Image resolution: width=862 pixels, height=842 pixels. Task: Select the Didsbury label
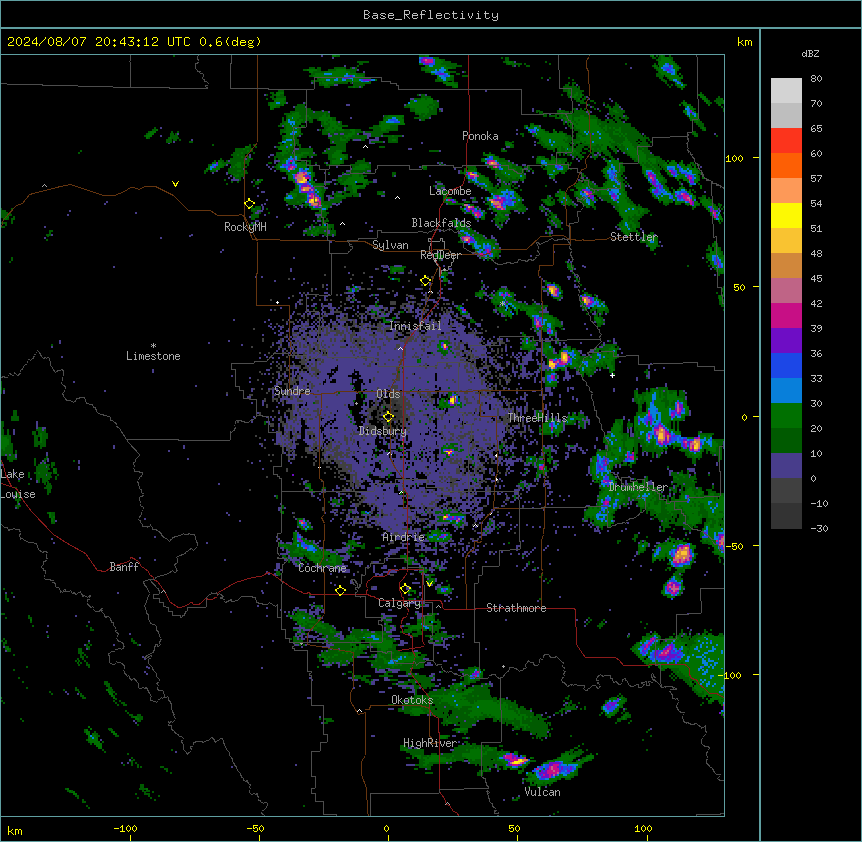click(x=383, y=431)
